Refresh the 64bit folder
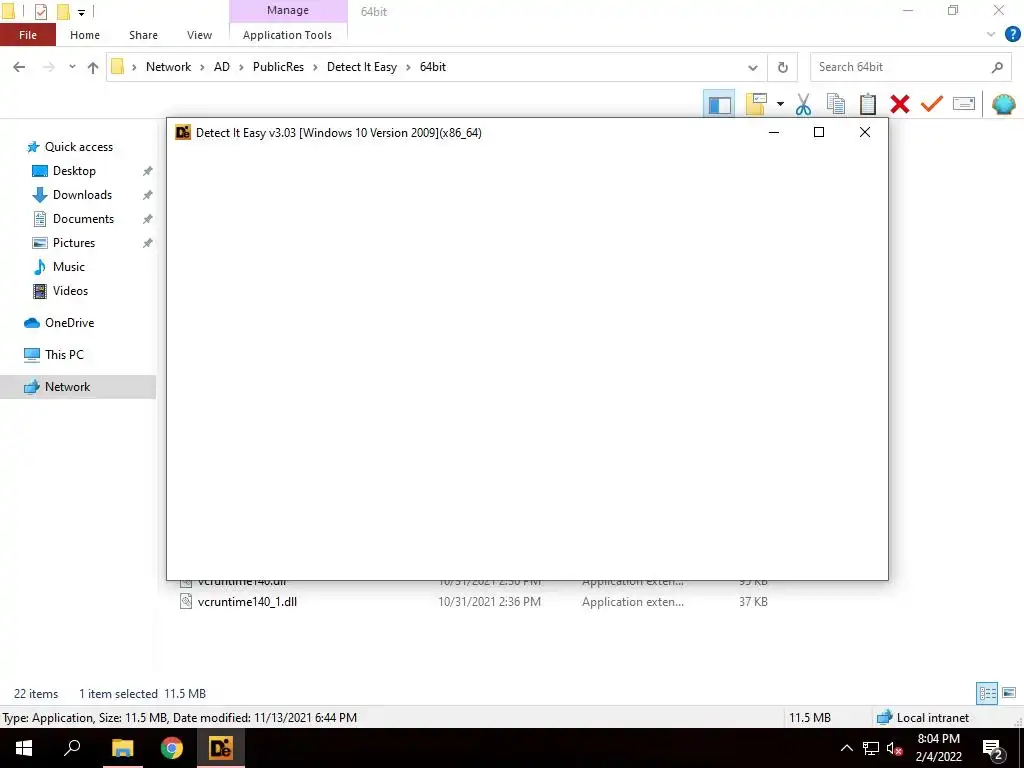Screen dimensions: 1024x768 click(782, 67)
